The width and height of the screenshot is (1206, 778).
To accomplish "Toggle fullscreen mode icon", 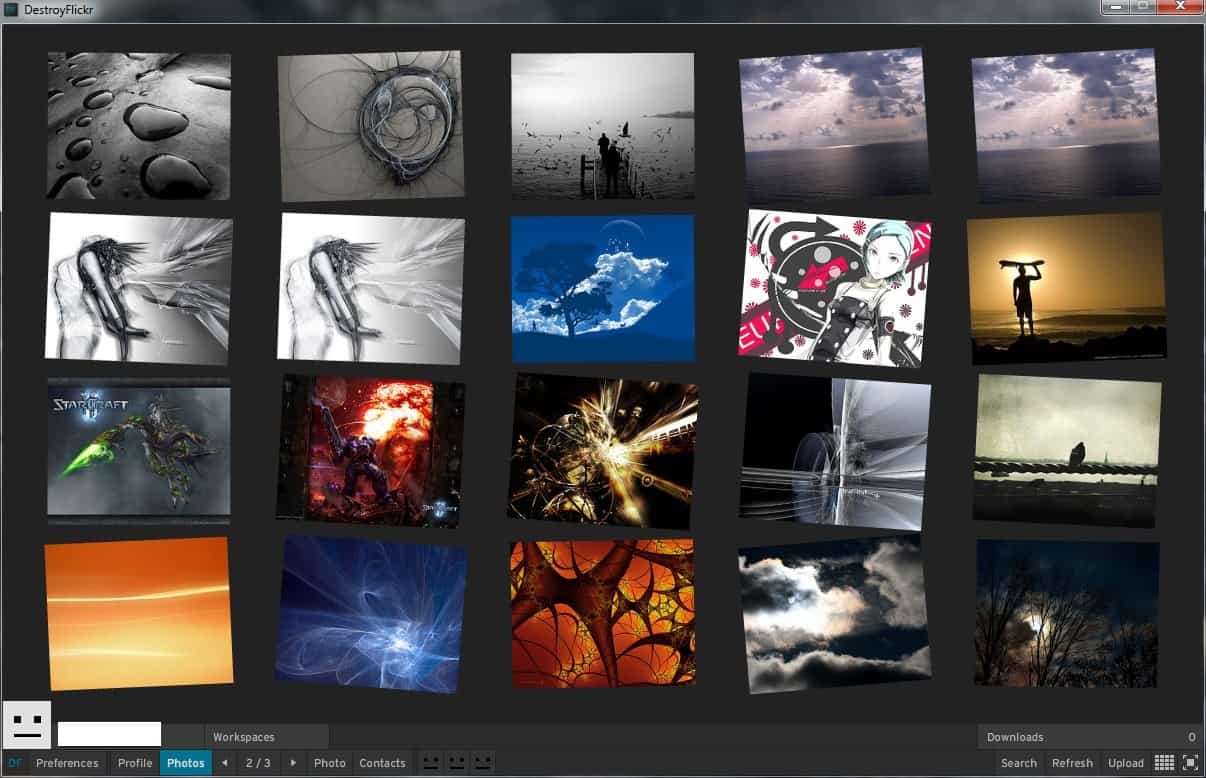I will (x=1190, y=763).
